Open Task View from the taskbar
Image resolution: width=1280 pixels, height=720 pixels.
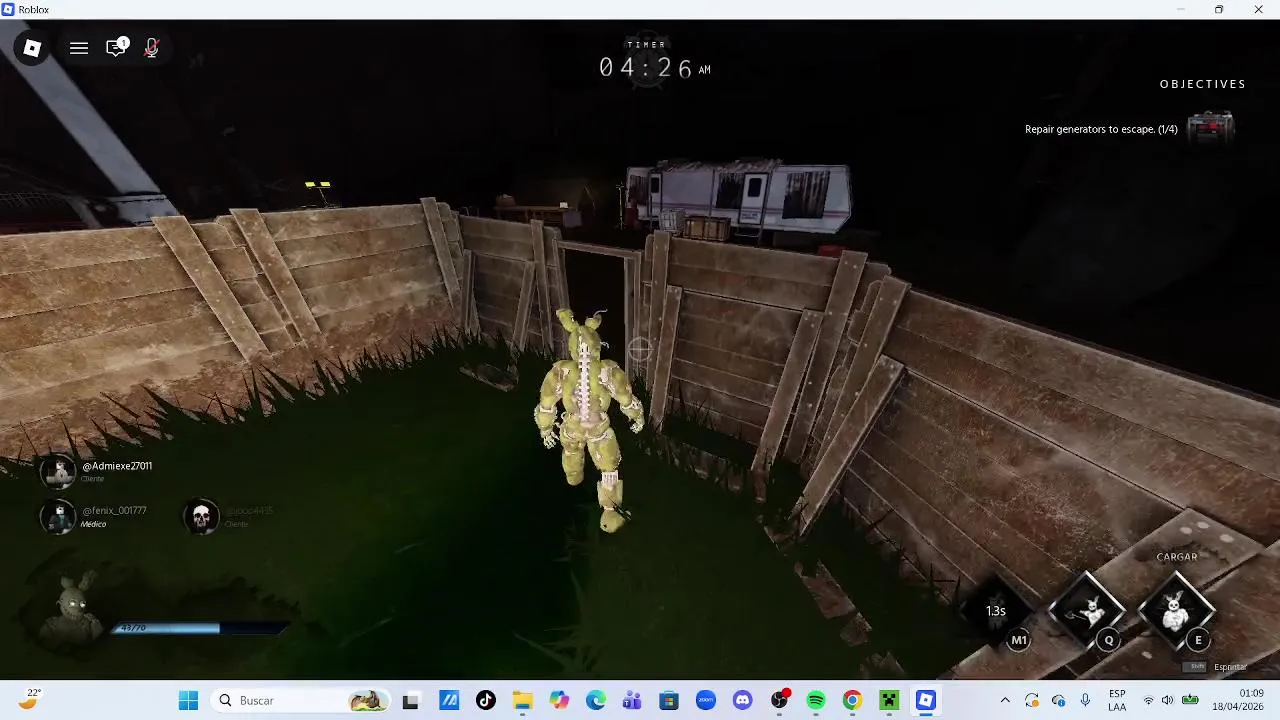[410, 700]
